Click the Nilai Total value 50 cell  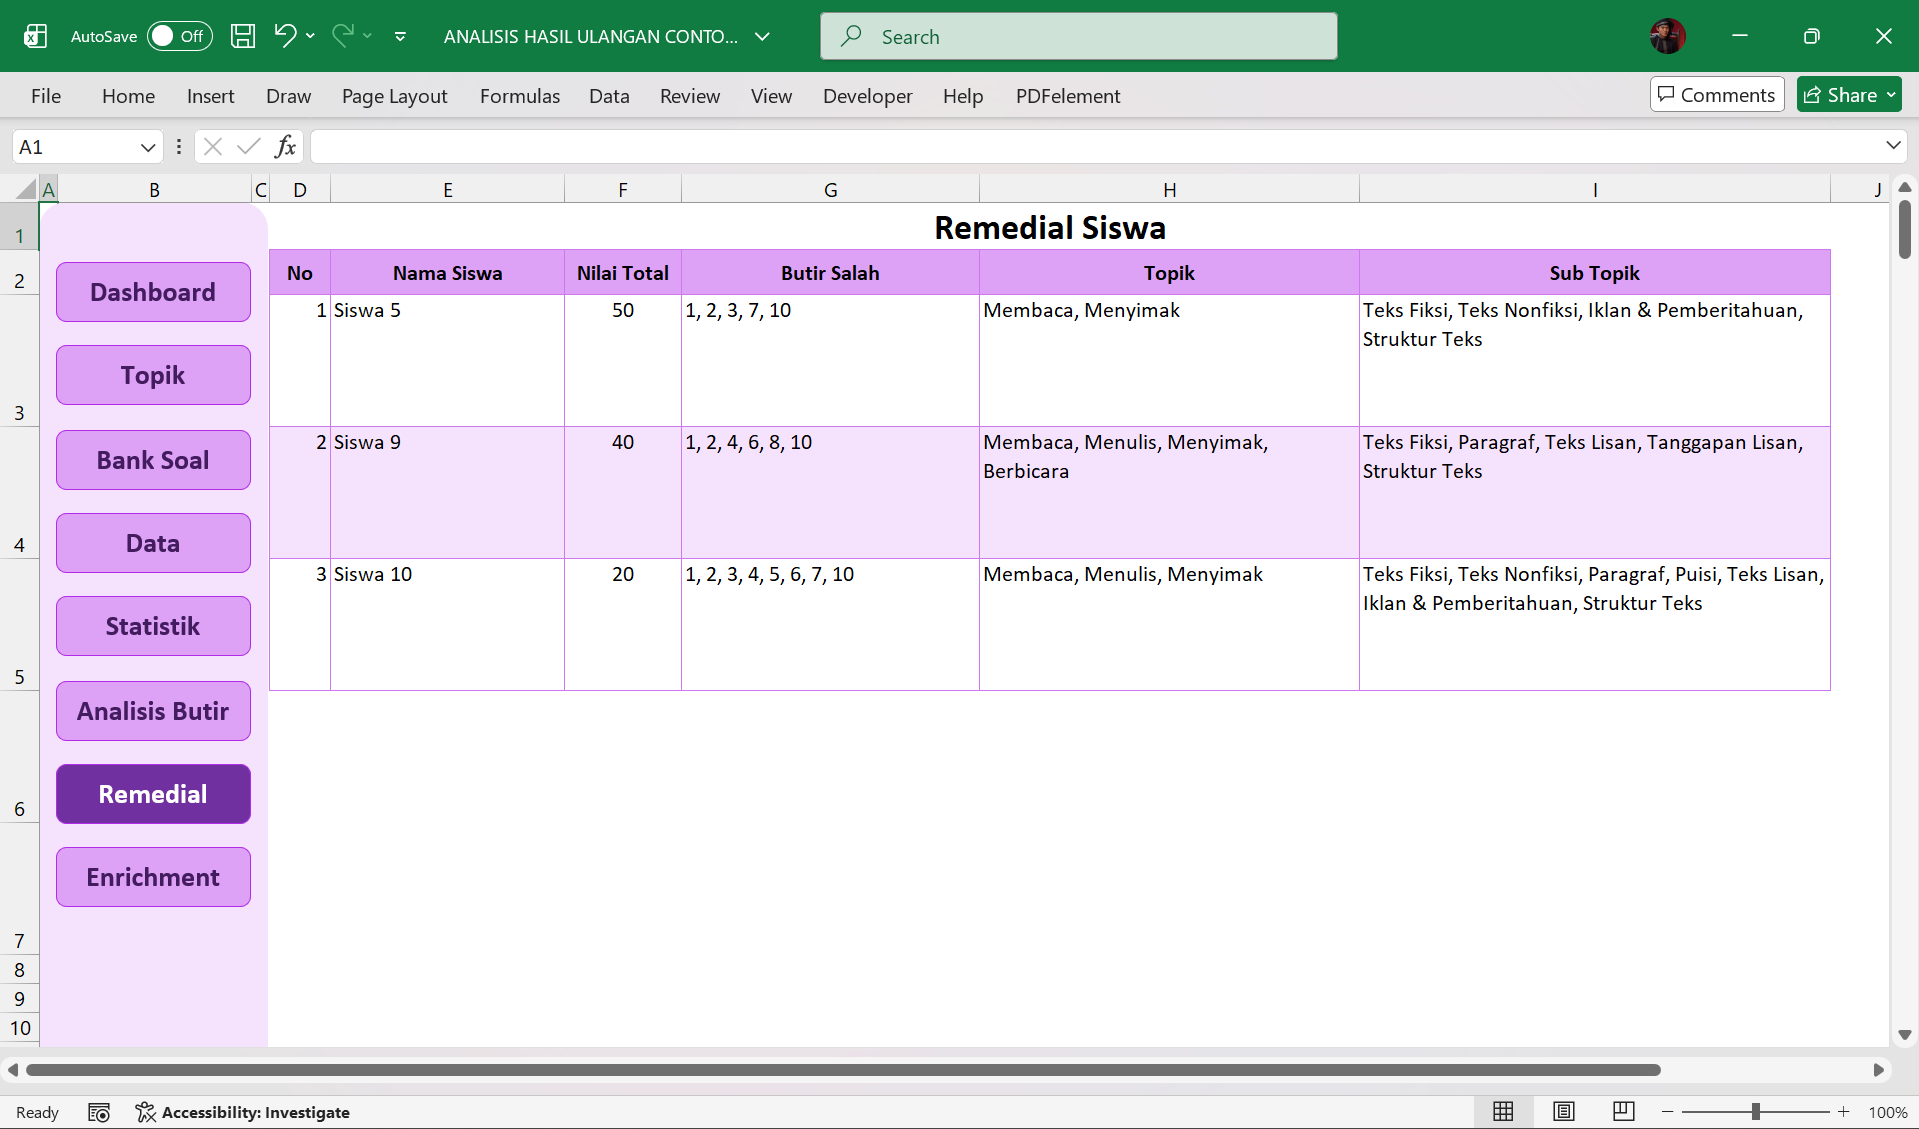[622, 361]
